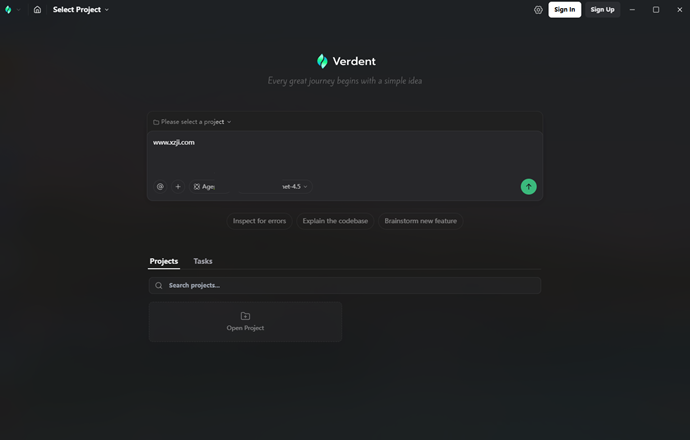Open settings via gear icon
The width and height of the screenshot is (690, 440).
(x=538, y=10)
